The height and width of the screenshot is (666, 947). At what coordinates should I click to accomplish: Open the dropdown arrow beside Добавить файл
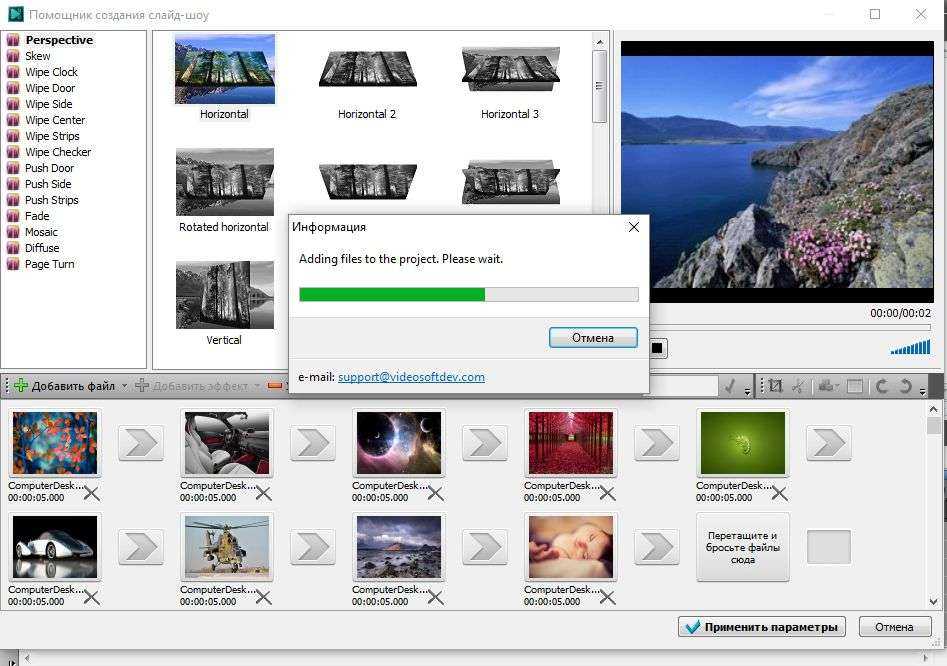[x=124, y=386]
